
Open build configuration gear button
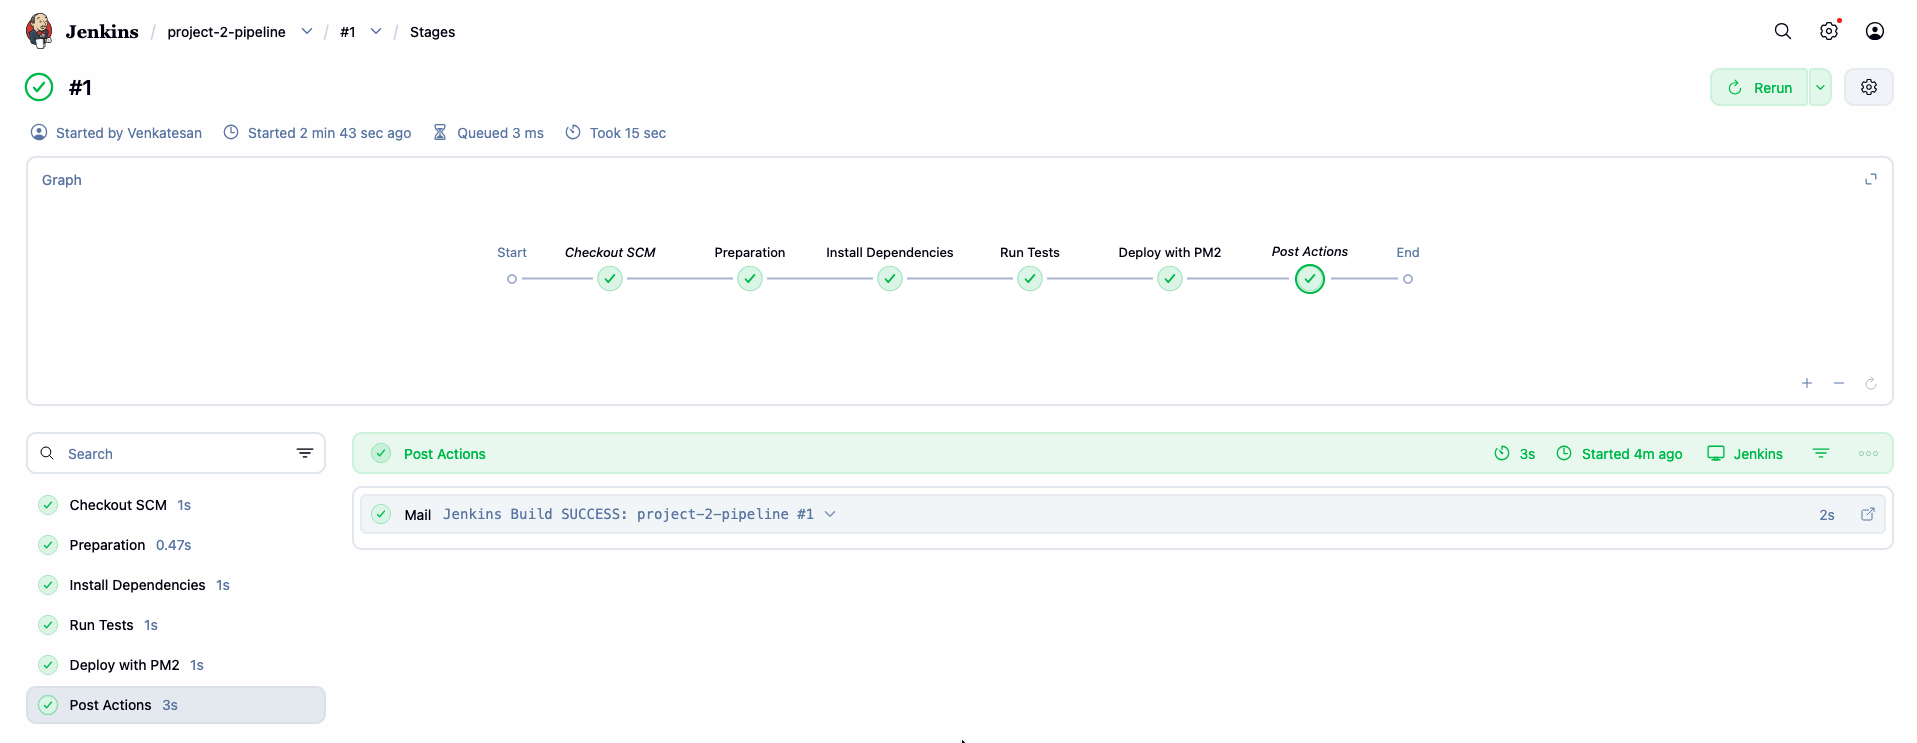click(1869, 87)
